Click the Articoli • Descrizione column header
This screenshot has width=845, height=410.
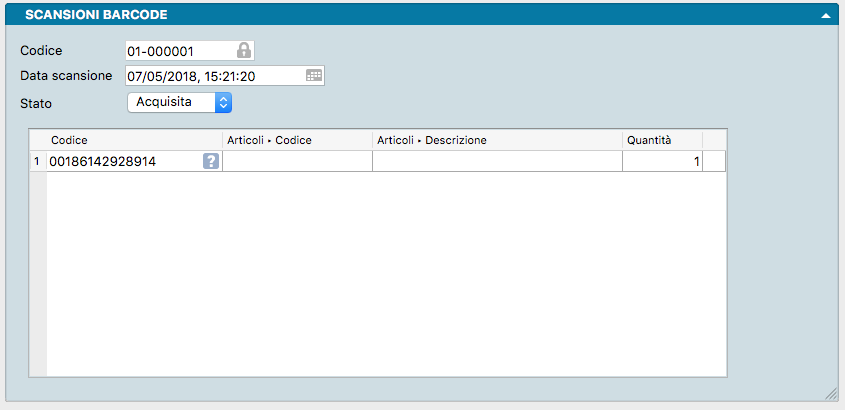(497, 140)
